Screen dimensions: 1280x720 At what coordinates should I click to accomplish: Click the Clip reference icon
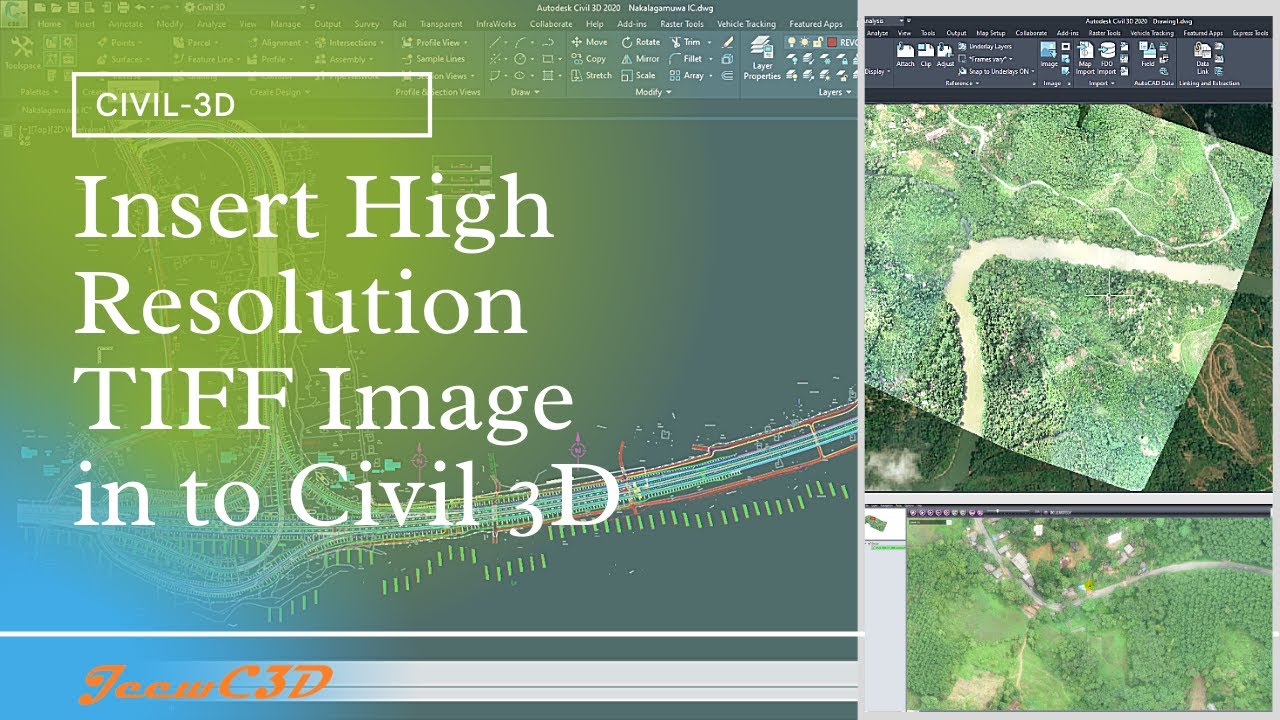click(x=926, y=54)
